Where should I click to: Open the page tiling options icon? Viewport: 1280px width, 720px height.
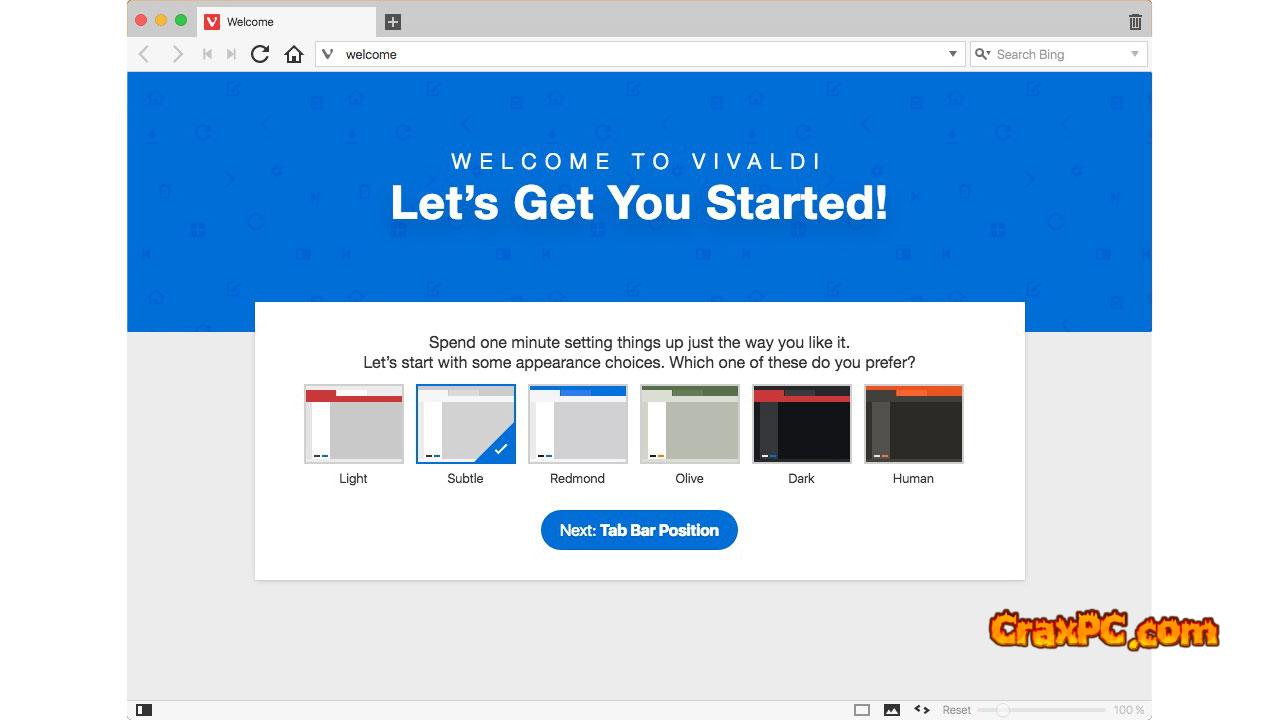[862, 710]
